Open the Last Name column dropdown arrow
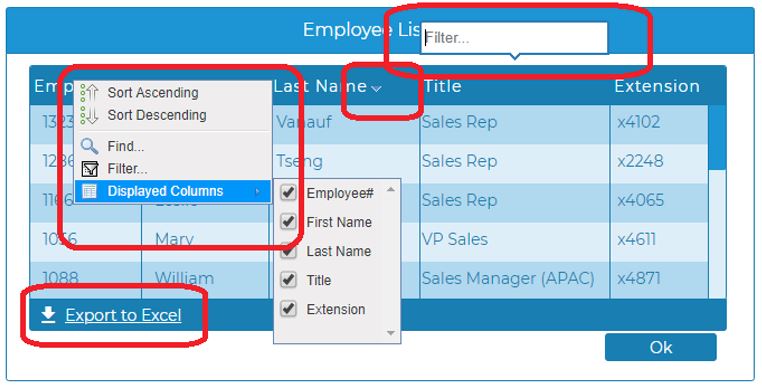762x387 pixels. pyautogui.click(x=376, y=88)
